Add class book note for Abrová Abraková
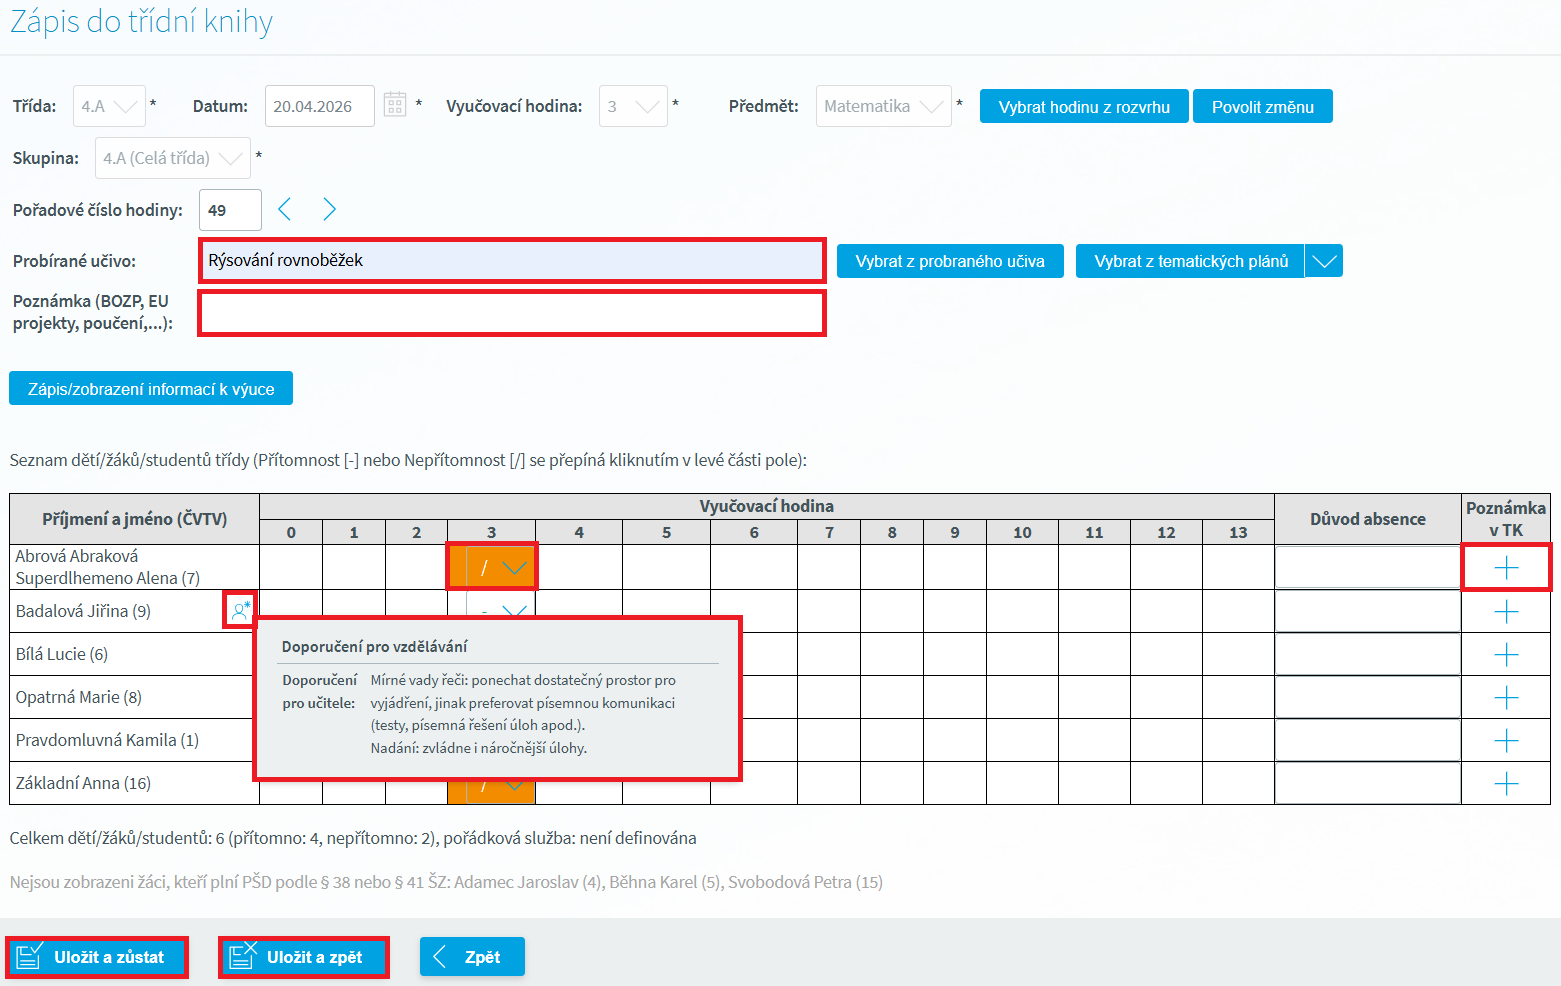Screen dimensions: 1561x986 point(1505,568)
